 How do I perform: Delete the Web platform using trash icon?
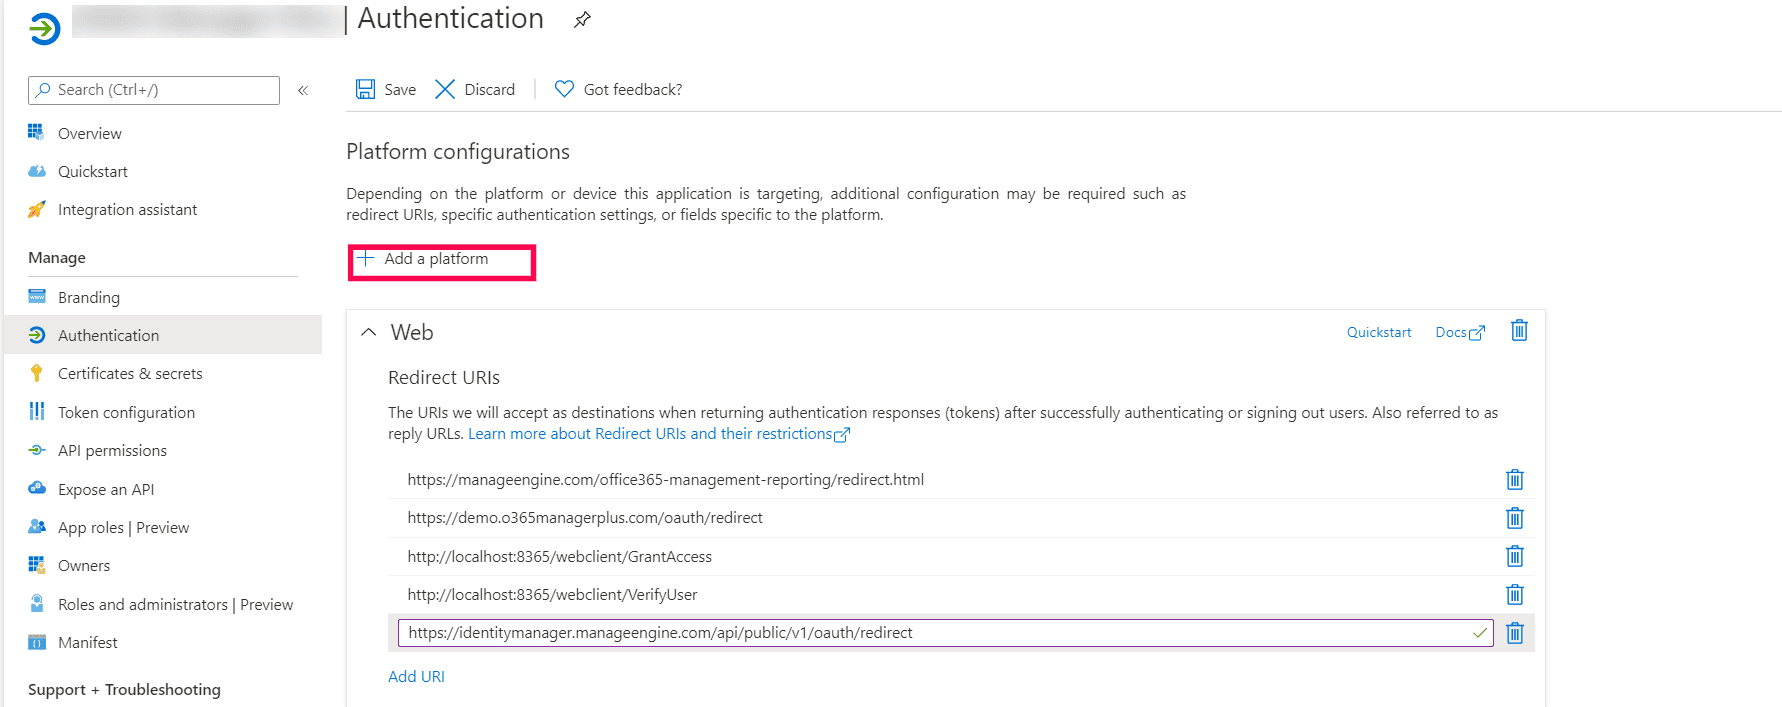[x=1519, y=331]
